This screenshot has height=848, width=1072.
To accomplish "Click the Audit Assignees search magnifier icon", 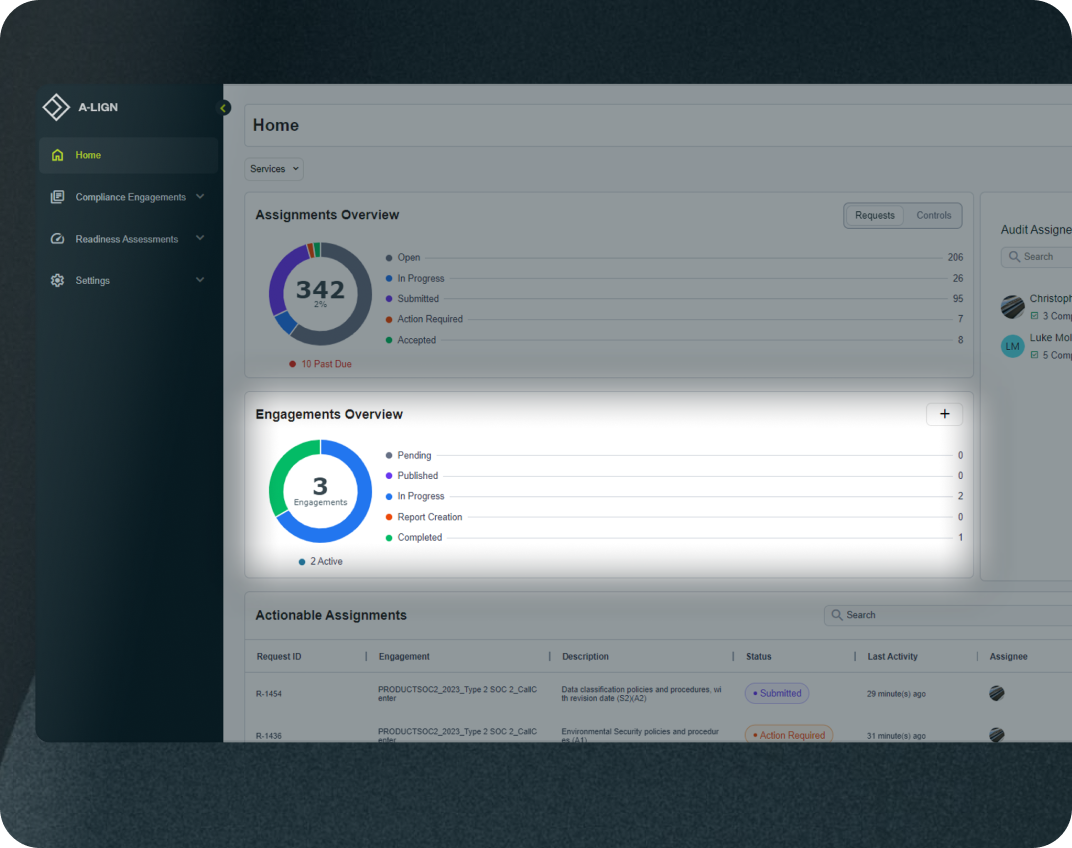I will pos(1015,256).
